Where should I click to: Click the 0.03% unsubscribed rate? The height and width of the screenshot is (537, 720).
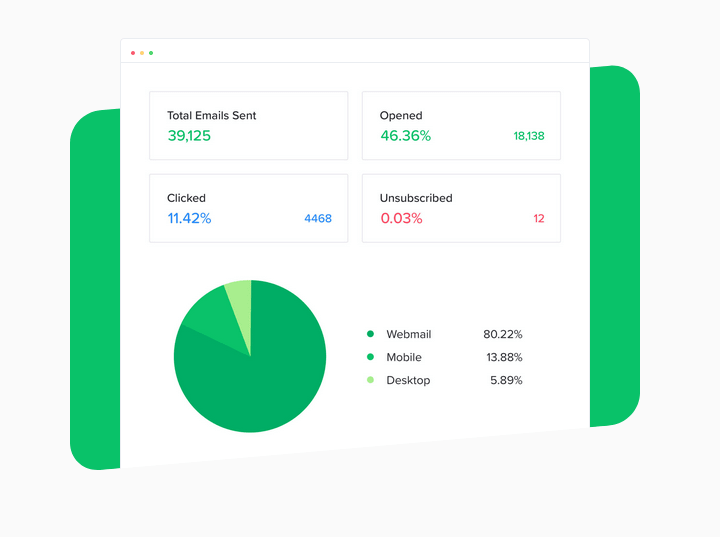coord(401,218)
